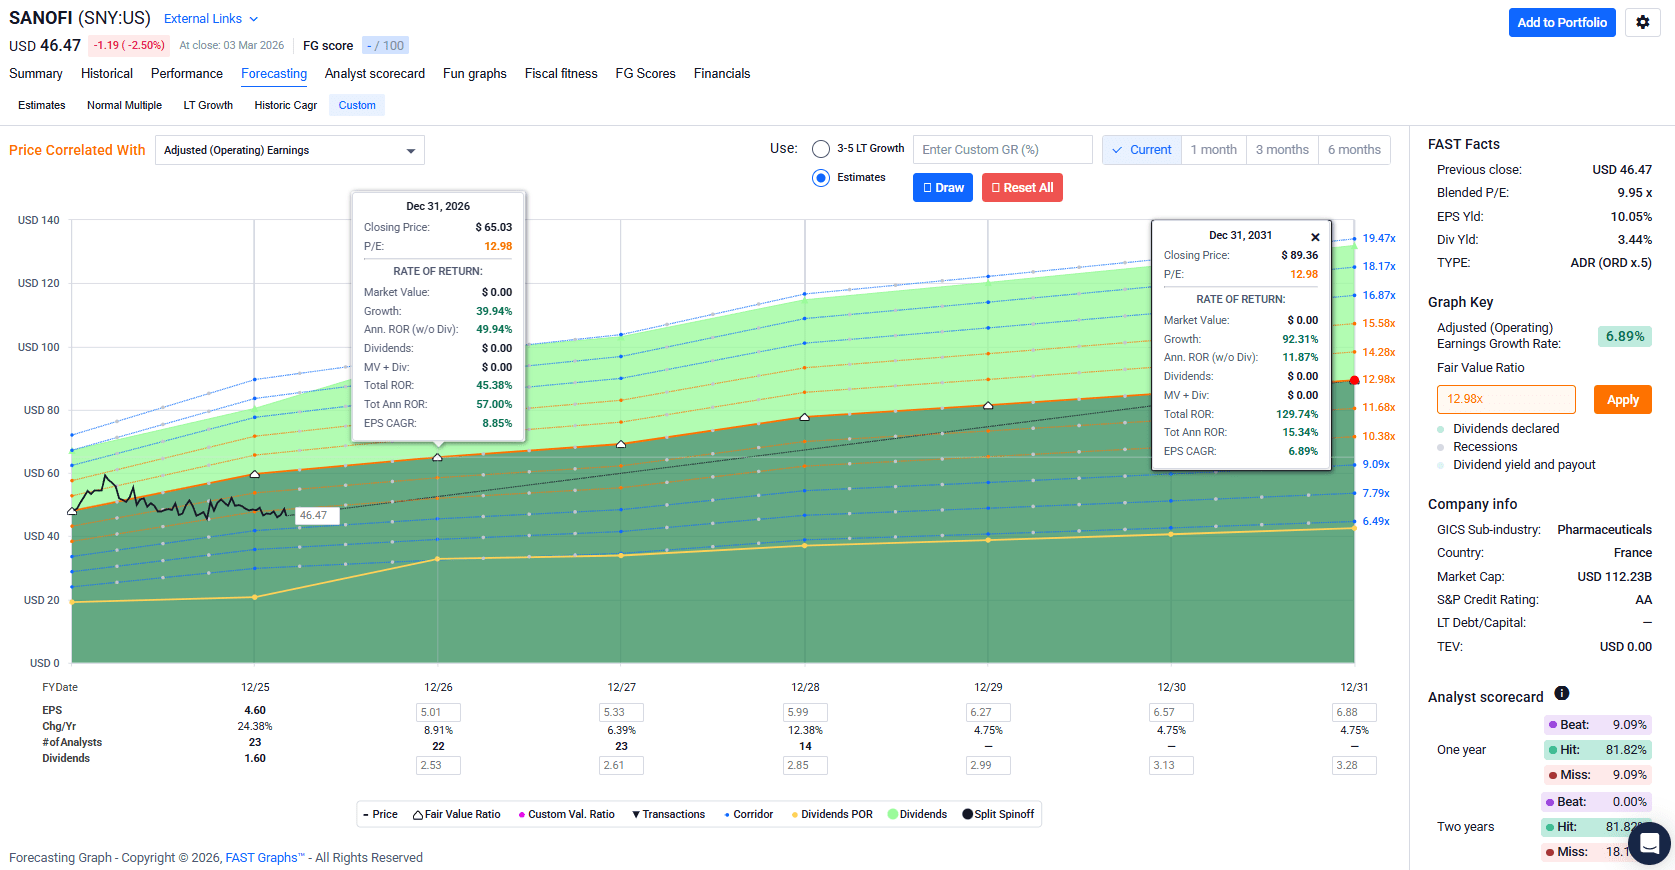Click the Fair Value Ratio input
1675x870 pixels.
point(1506,399)
